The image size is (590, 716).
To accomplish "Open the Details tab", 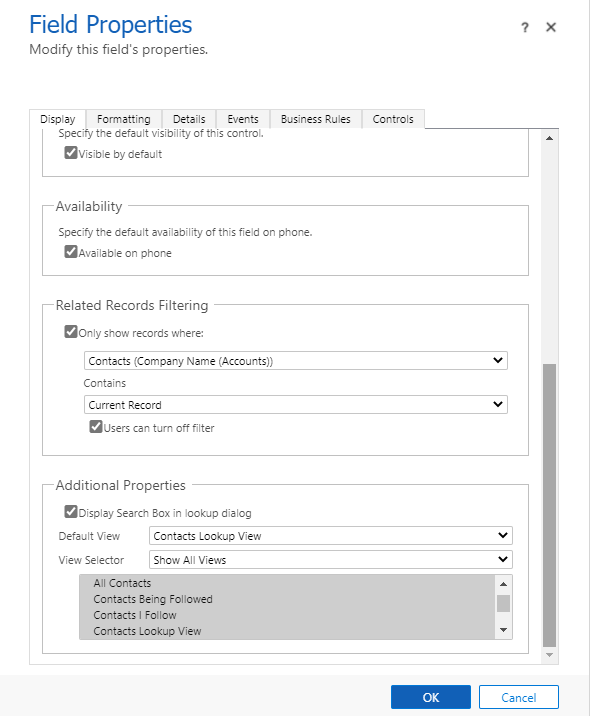I will pyautogui.click(x=189, y=119).
